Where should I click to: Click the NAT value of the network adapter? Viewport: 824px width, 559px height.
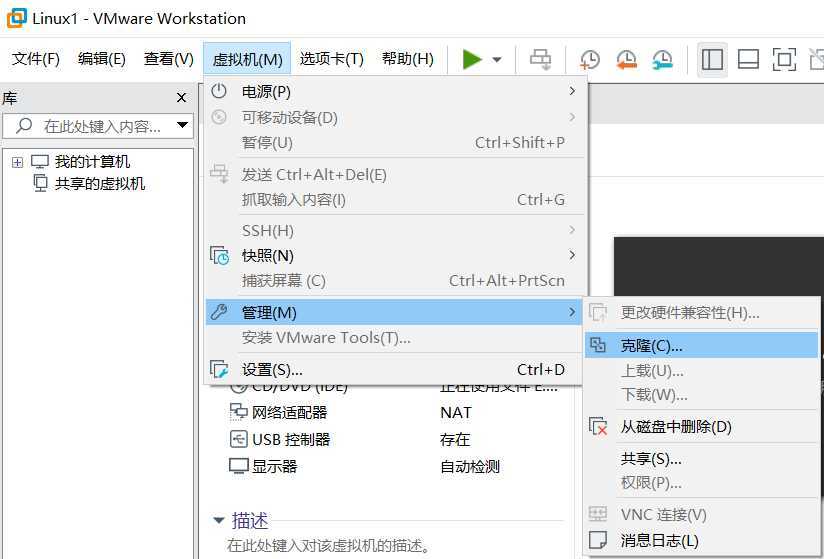coord(456,412)
